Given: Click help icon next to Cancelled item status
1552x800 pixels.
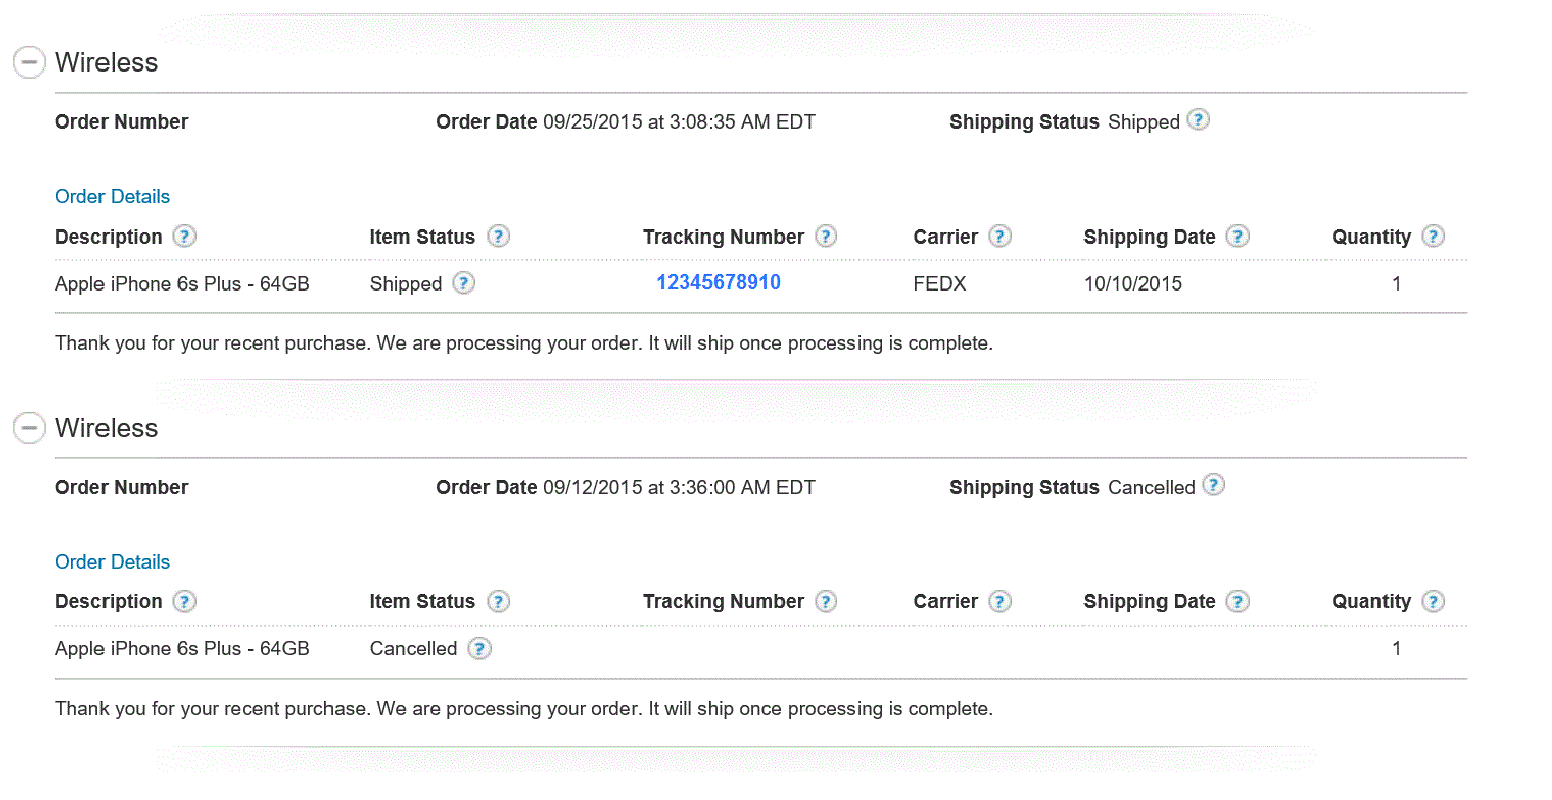Looking at the screenshot, I should [479, 649].
